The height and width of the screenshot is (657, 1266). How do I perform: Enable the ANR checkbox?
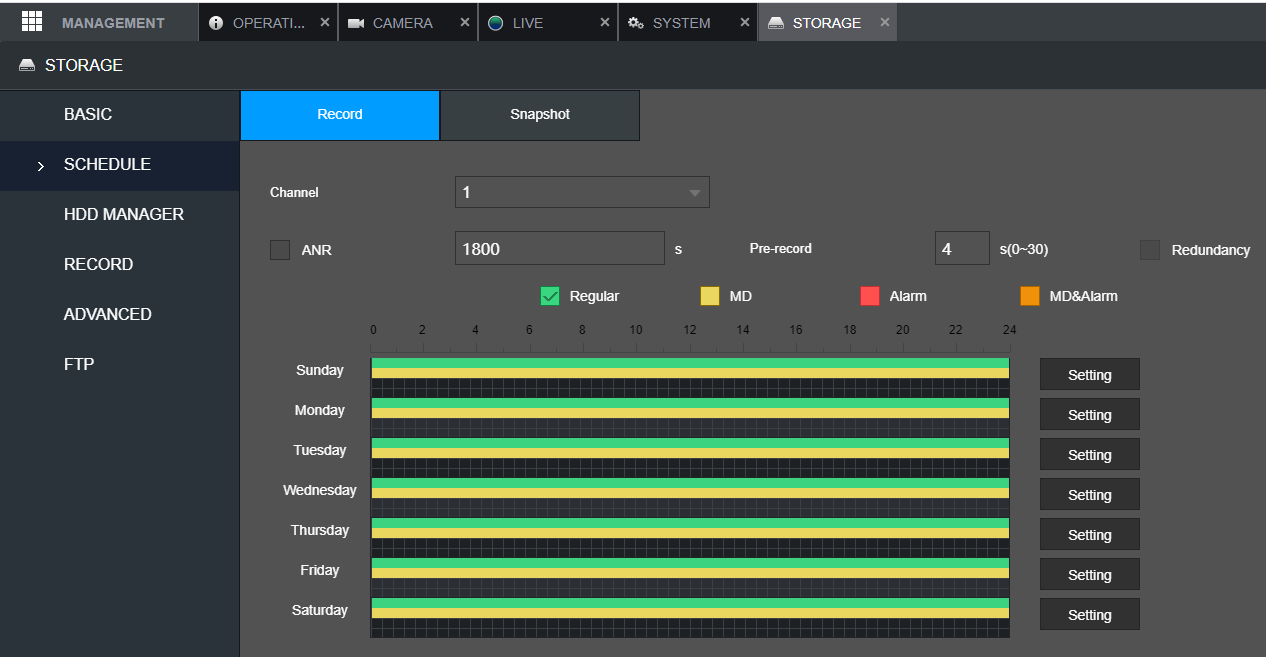280,250
